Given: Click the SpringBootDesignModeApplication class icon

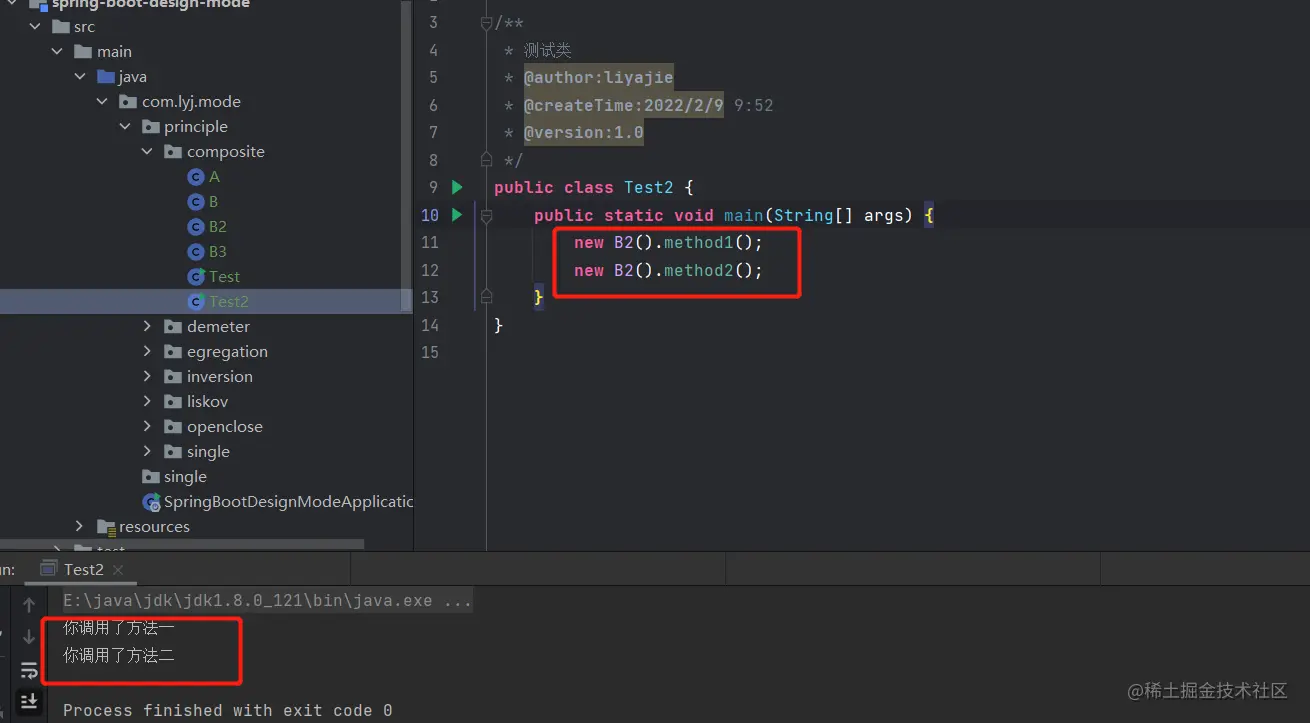Looking at the screenshot, I should coord(152,502).
